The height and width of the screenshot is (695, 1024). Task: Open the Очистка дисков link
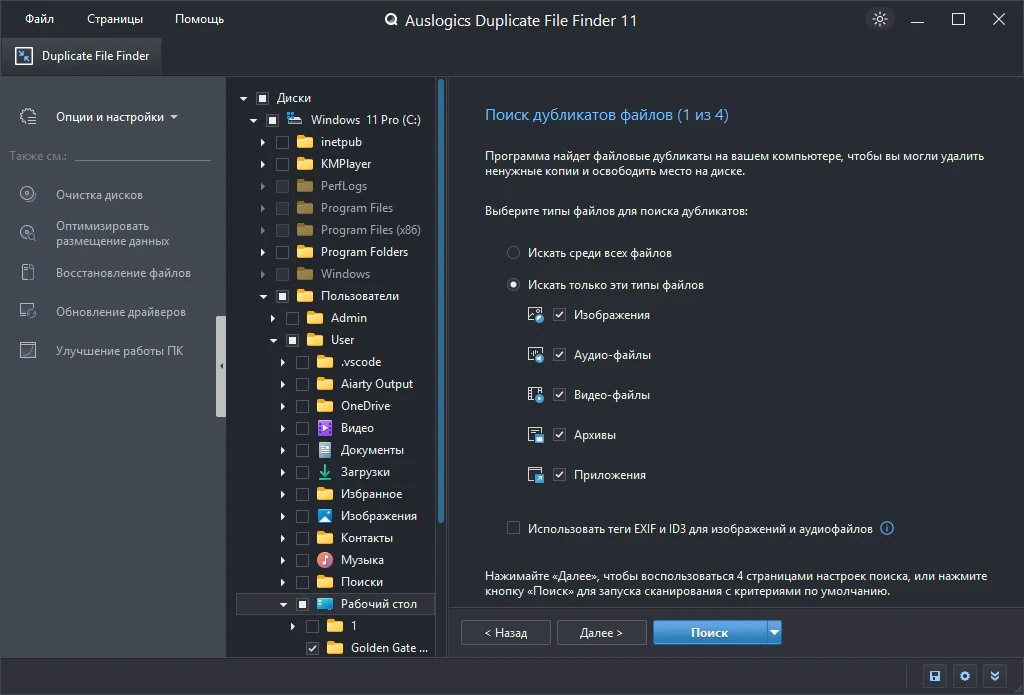[x=99, y=195]
